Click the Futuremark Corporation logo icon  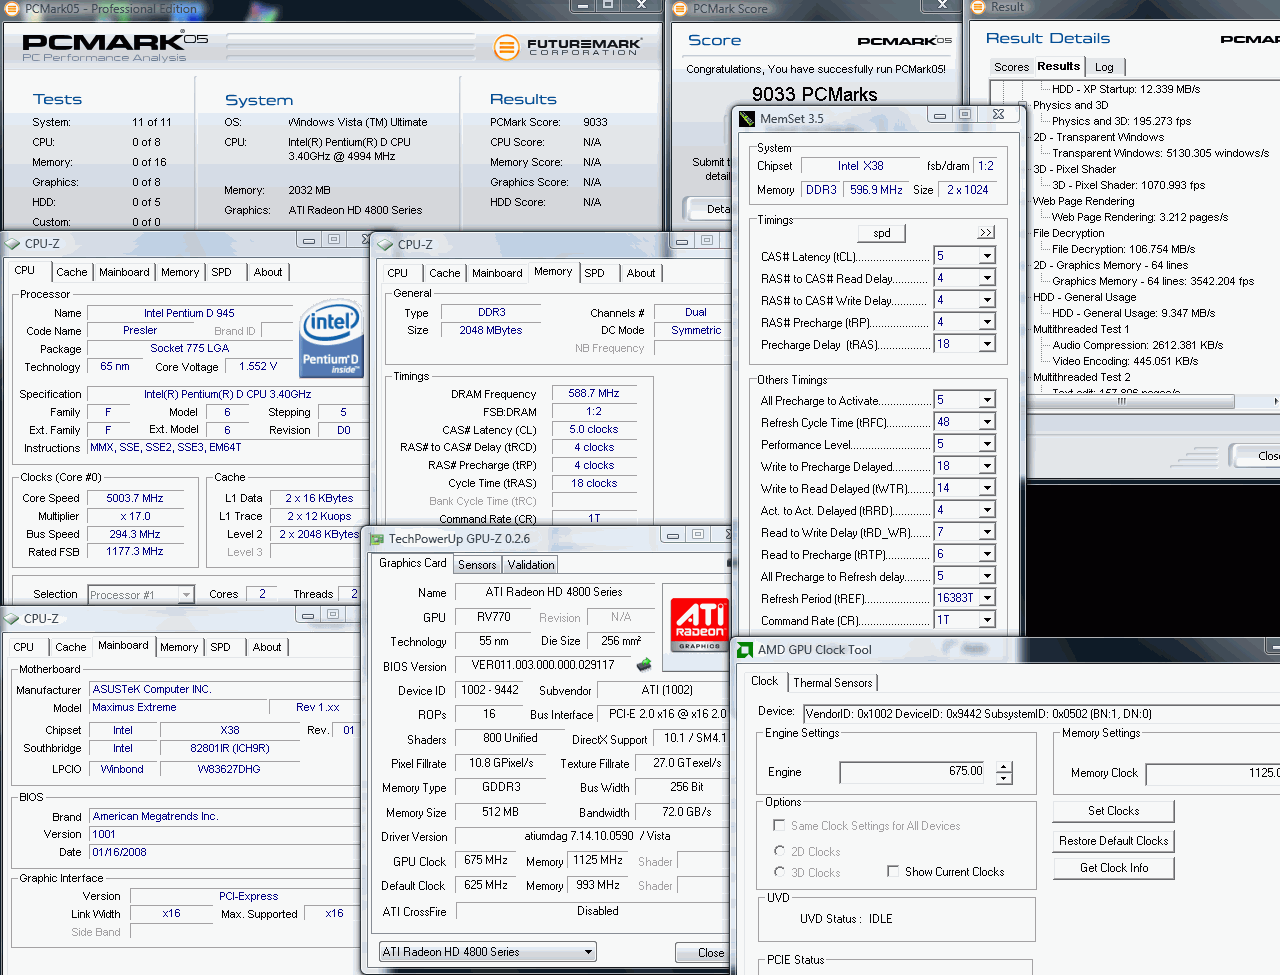click(x=507, y=47)
